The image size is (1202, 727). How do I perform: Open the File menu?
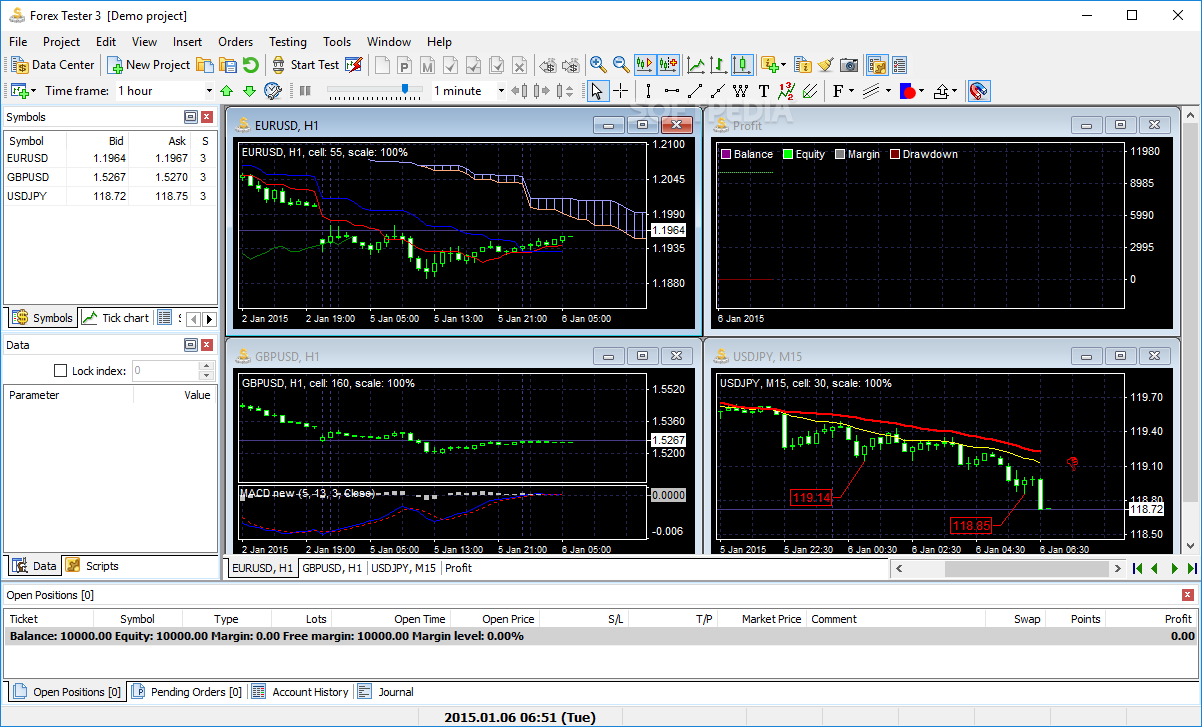click(x=18, y=42)
